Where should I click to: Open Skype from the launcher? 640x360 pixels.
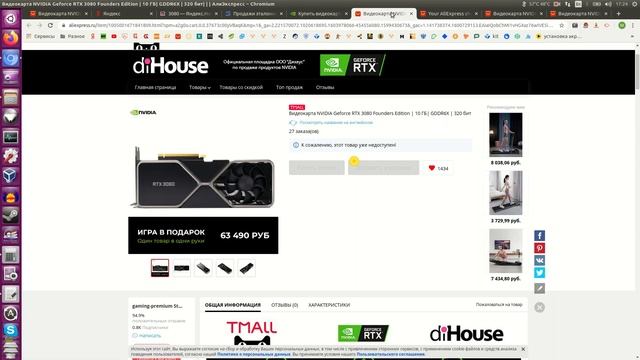coord(11,330)
